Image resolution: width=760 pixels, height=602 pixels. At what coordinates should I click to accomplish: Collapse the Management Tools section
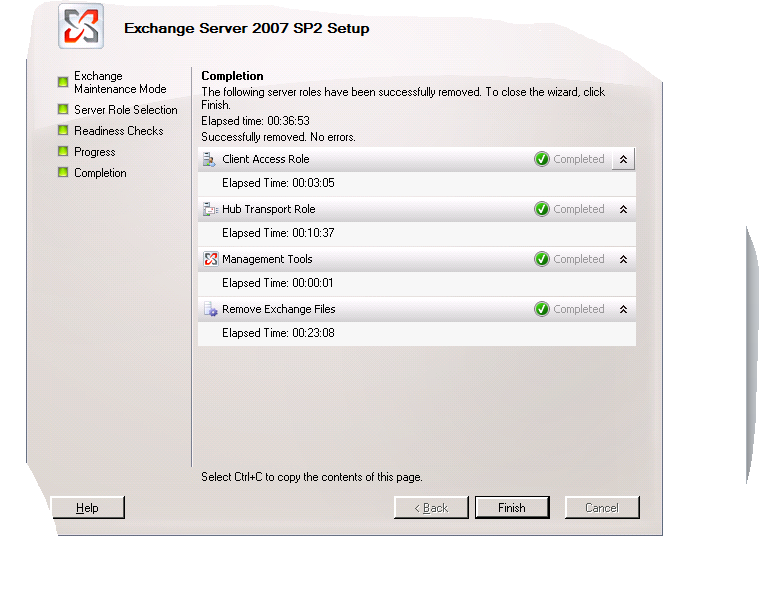point(623,259)
